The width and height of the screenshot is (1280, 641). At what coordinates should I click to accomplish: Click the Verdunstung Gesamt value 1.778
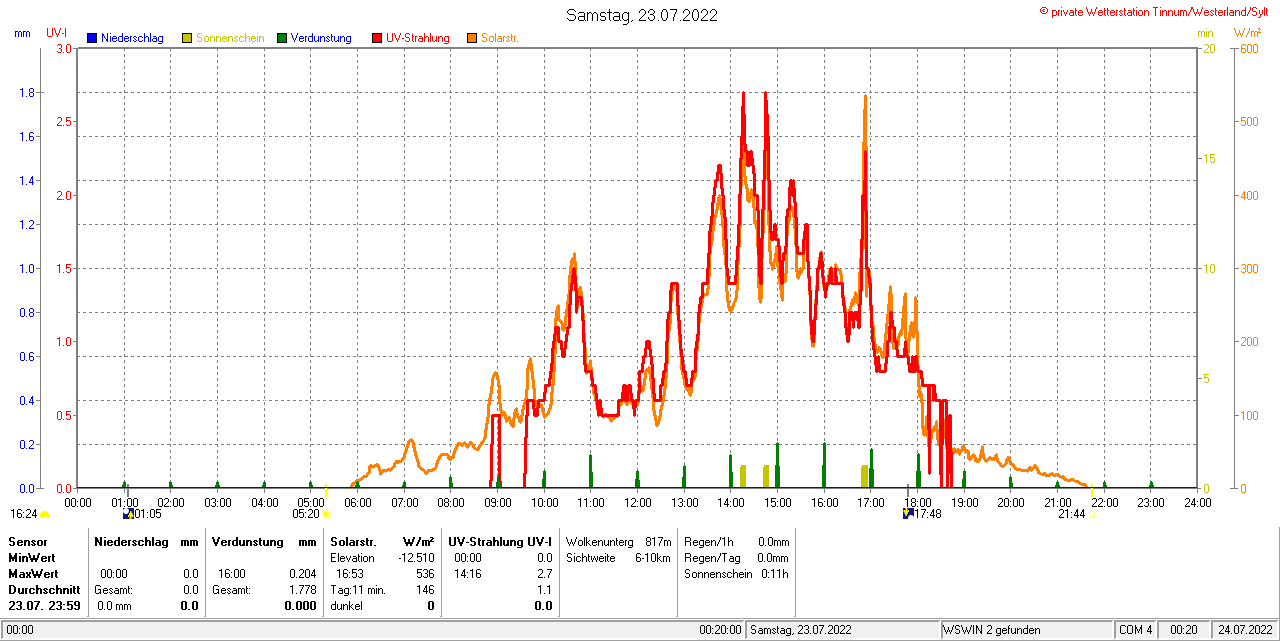click(302, 590)
